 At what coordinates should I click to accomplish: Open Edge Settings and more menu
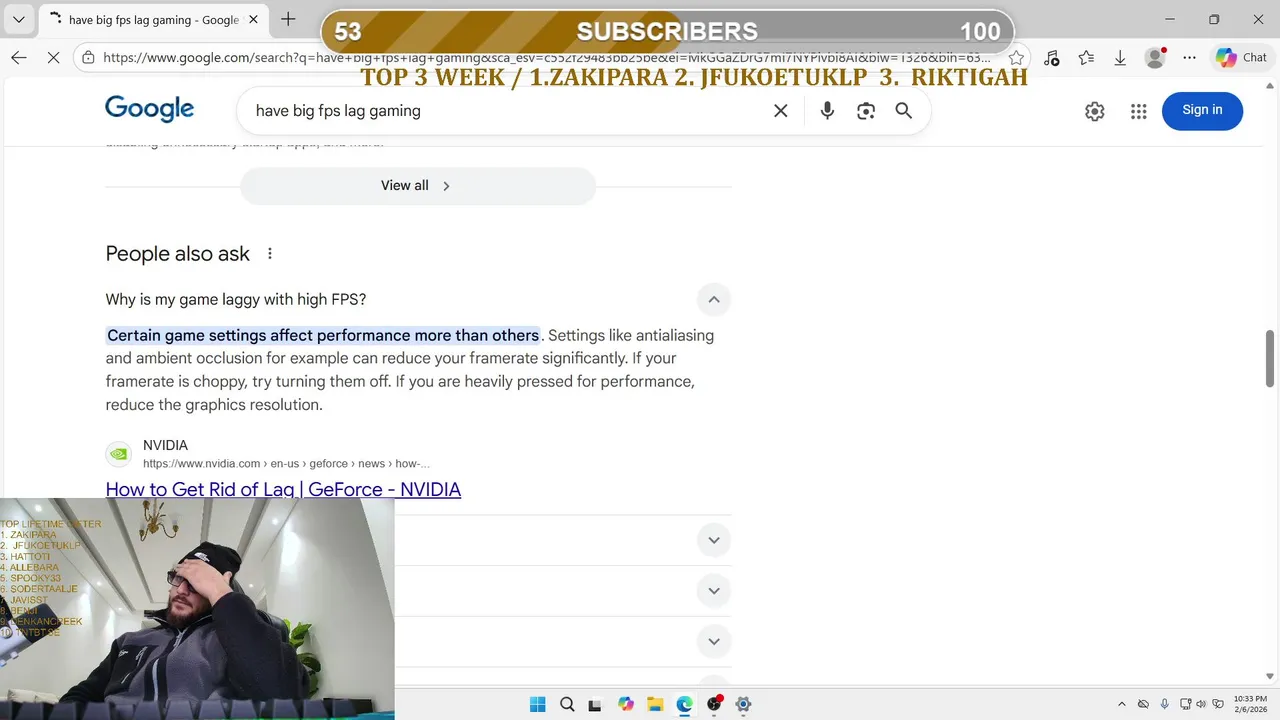click(1189, 58)
